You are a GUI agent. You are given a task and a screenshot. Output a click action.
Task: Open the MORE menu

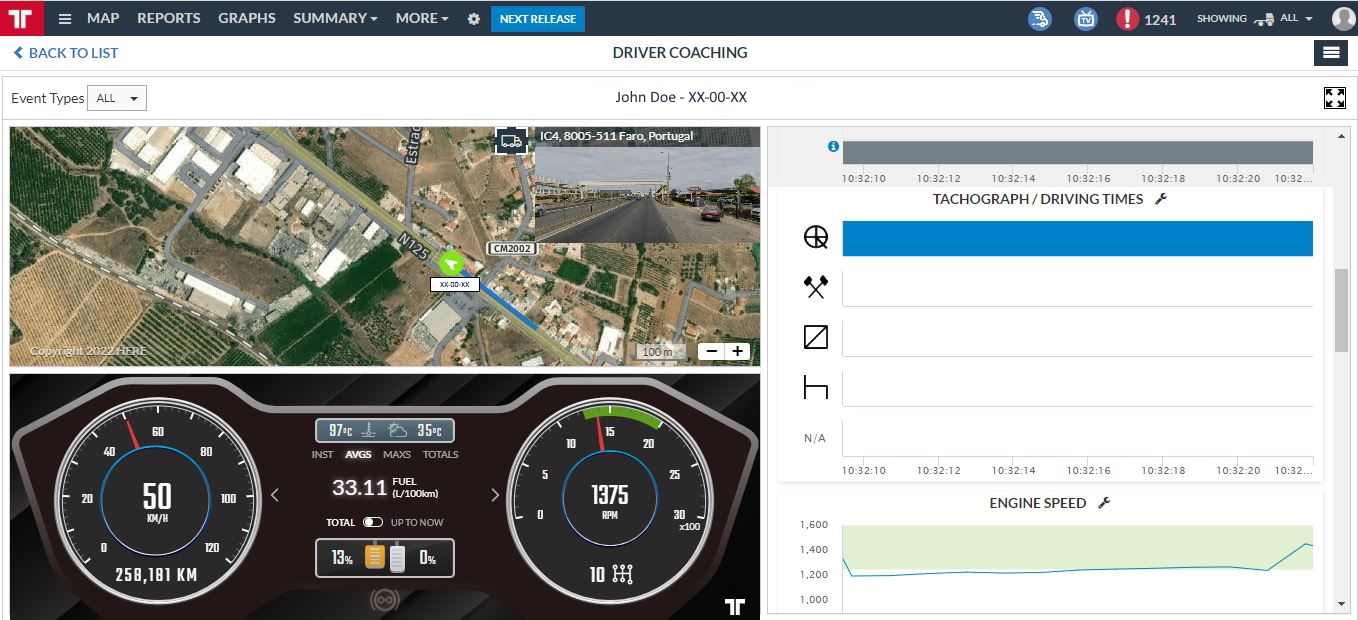point(421,18)
